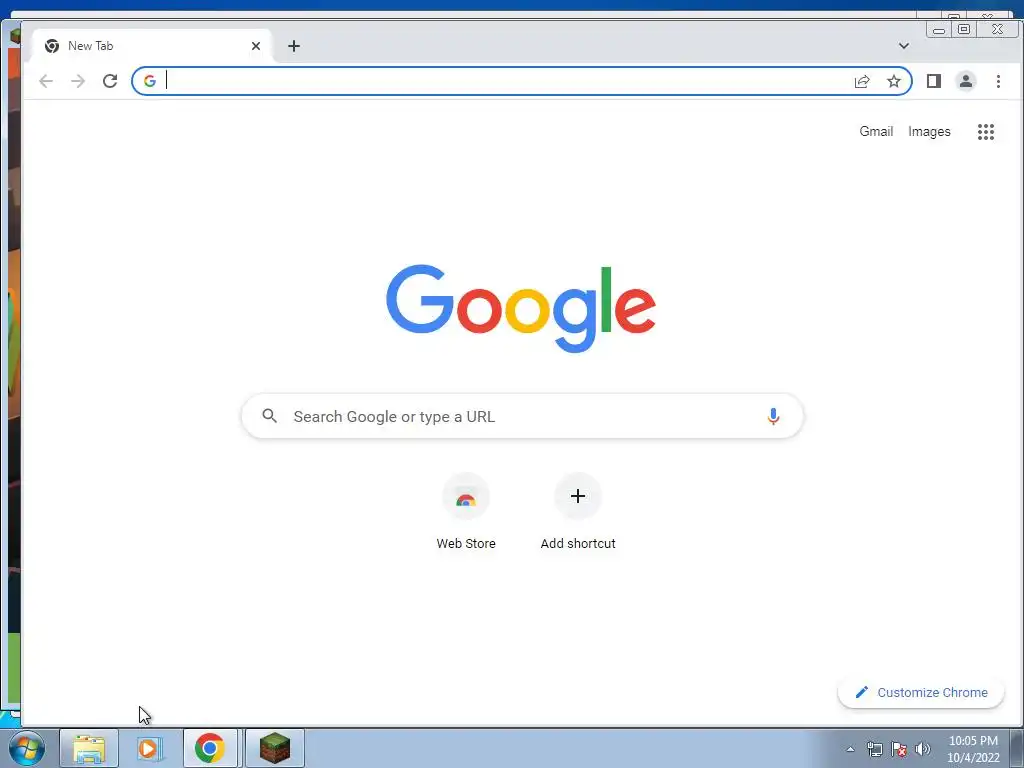Open the network tray icon
The height and width of the screenshot is (768, 1024).
tap(874, 749)
